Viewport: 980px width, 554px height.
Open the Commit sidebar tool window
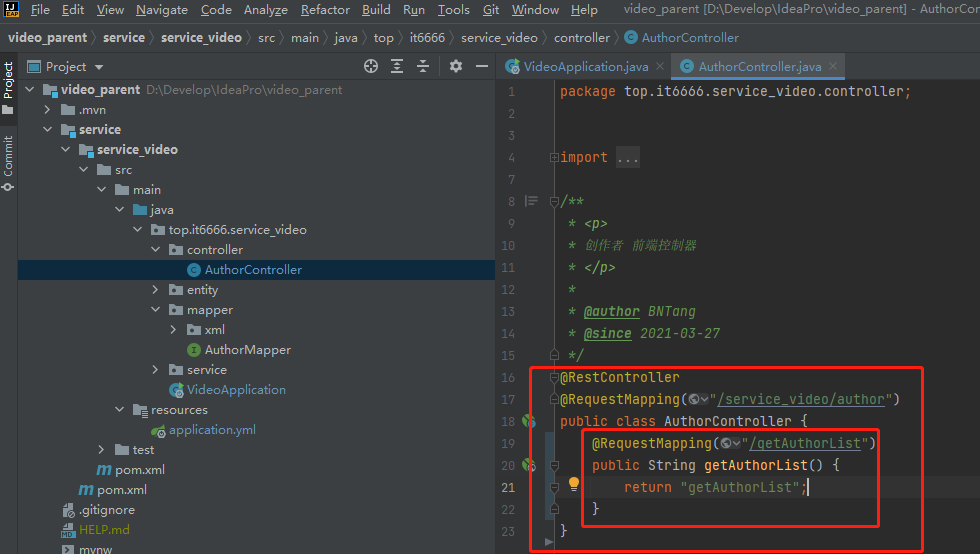pyautogui.click(x=8, y=163)
